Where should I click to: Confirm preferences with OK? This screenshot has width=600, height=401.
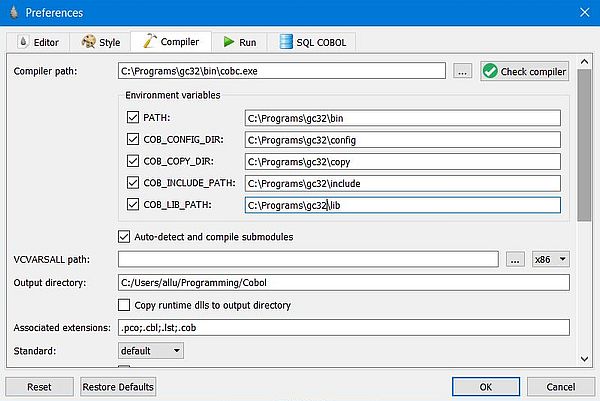click(486, 387)
